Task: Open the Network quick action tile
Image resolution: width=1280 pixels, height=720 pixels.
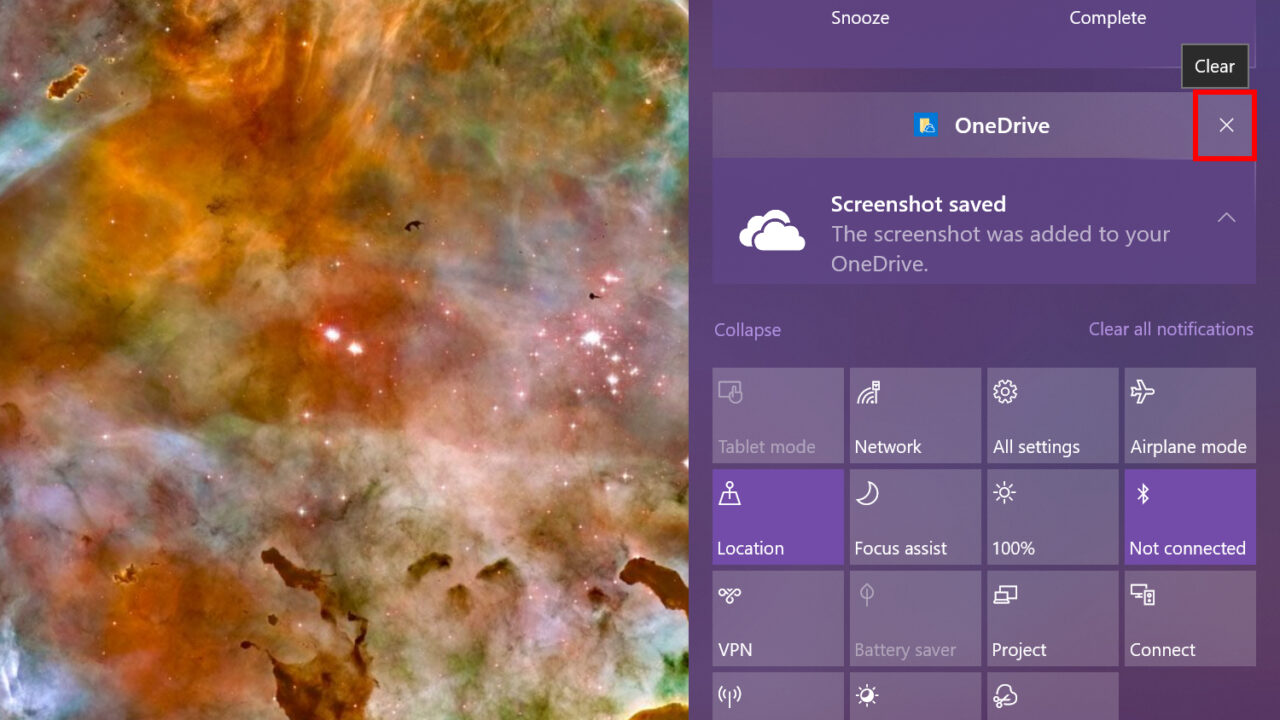Action: pyautogui.click(x=915, y=415)
